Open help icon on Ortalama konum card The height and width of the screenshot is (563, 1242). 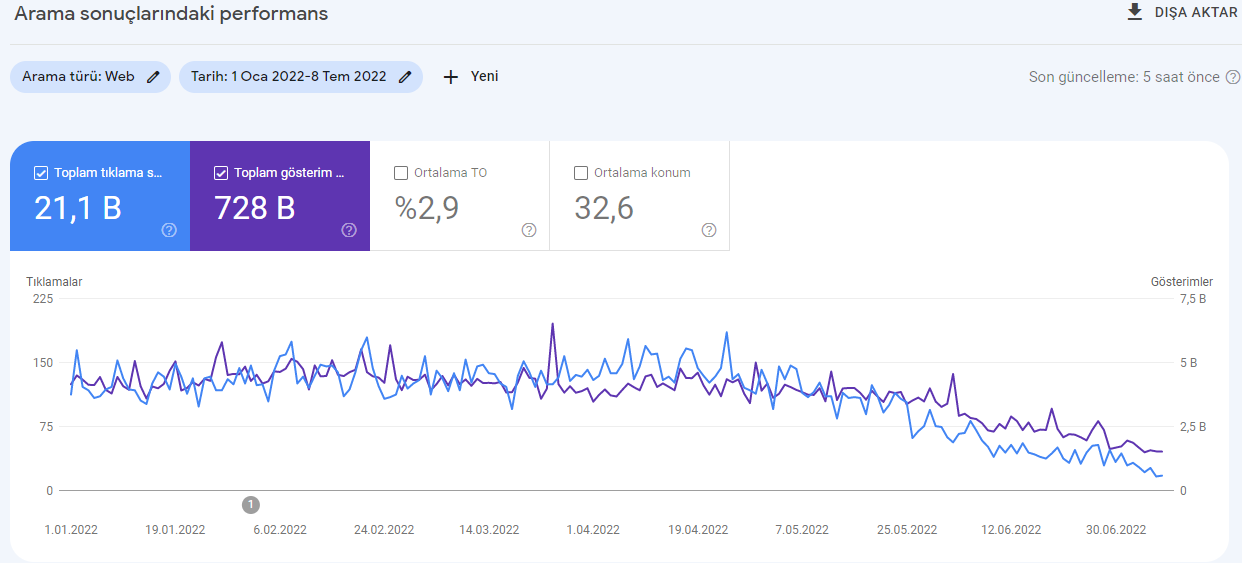709,230
